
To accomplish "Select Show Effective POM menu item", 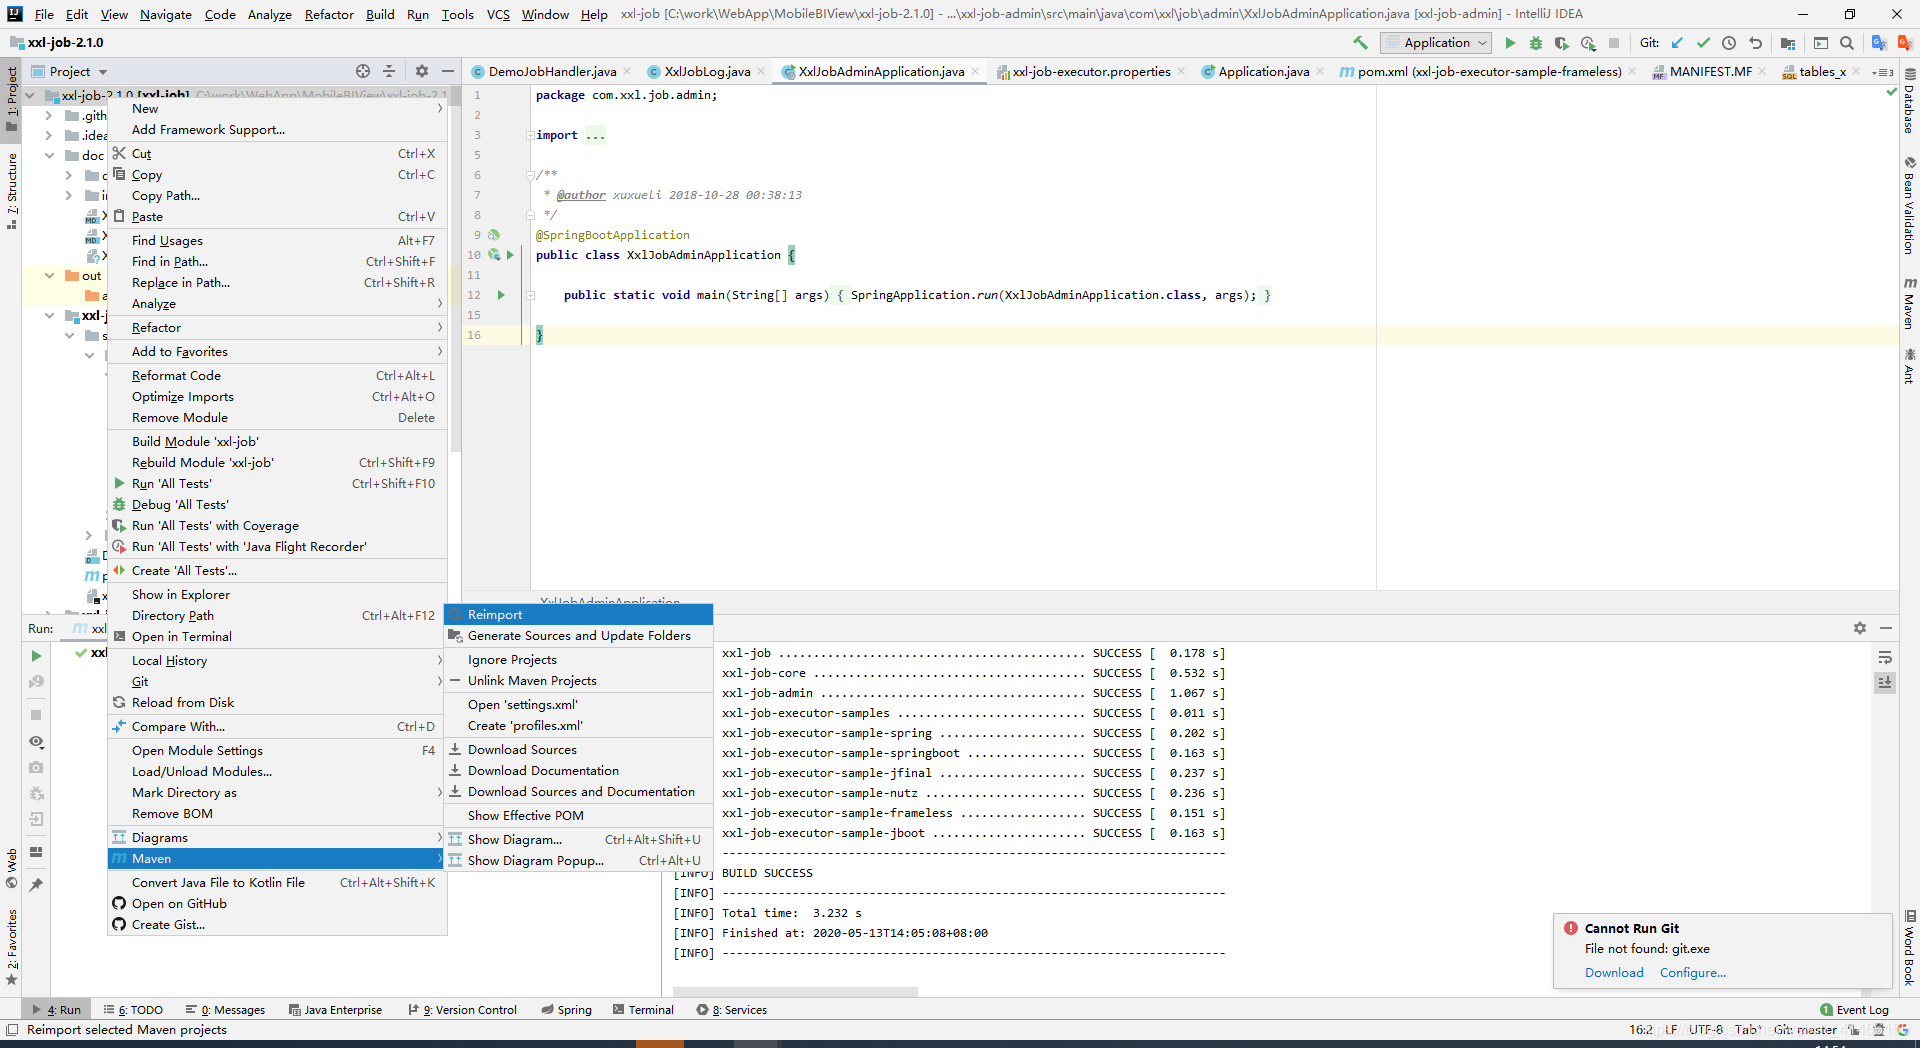I will pos(579,816).
